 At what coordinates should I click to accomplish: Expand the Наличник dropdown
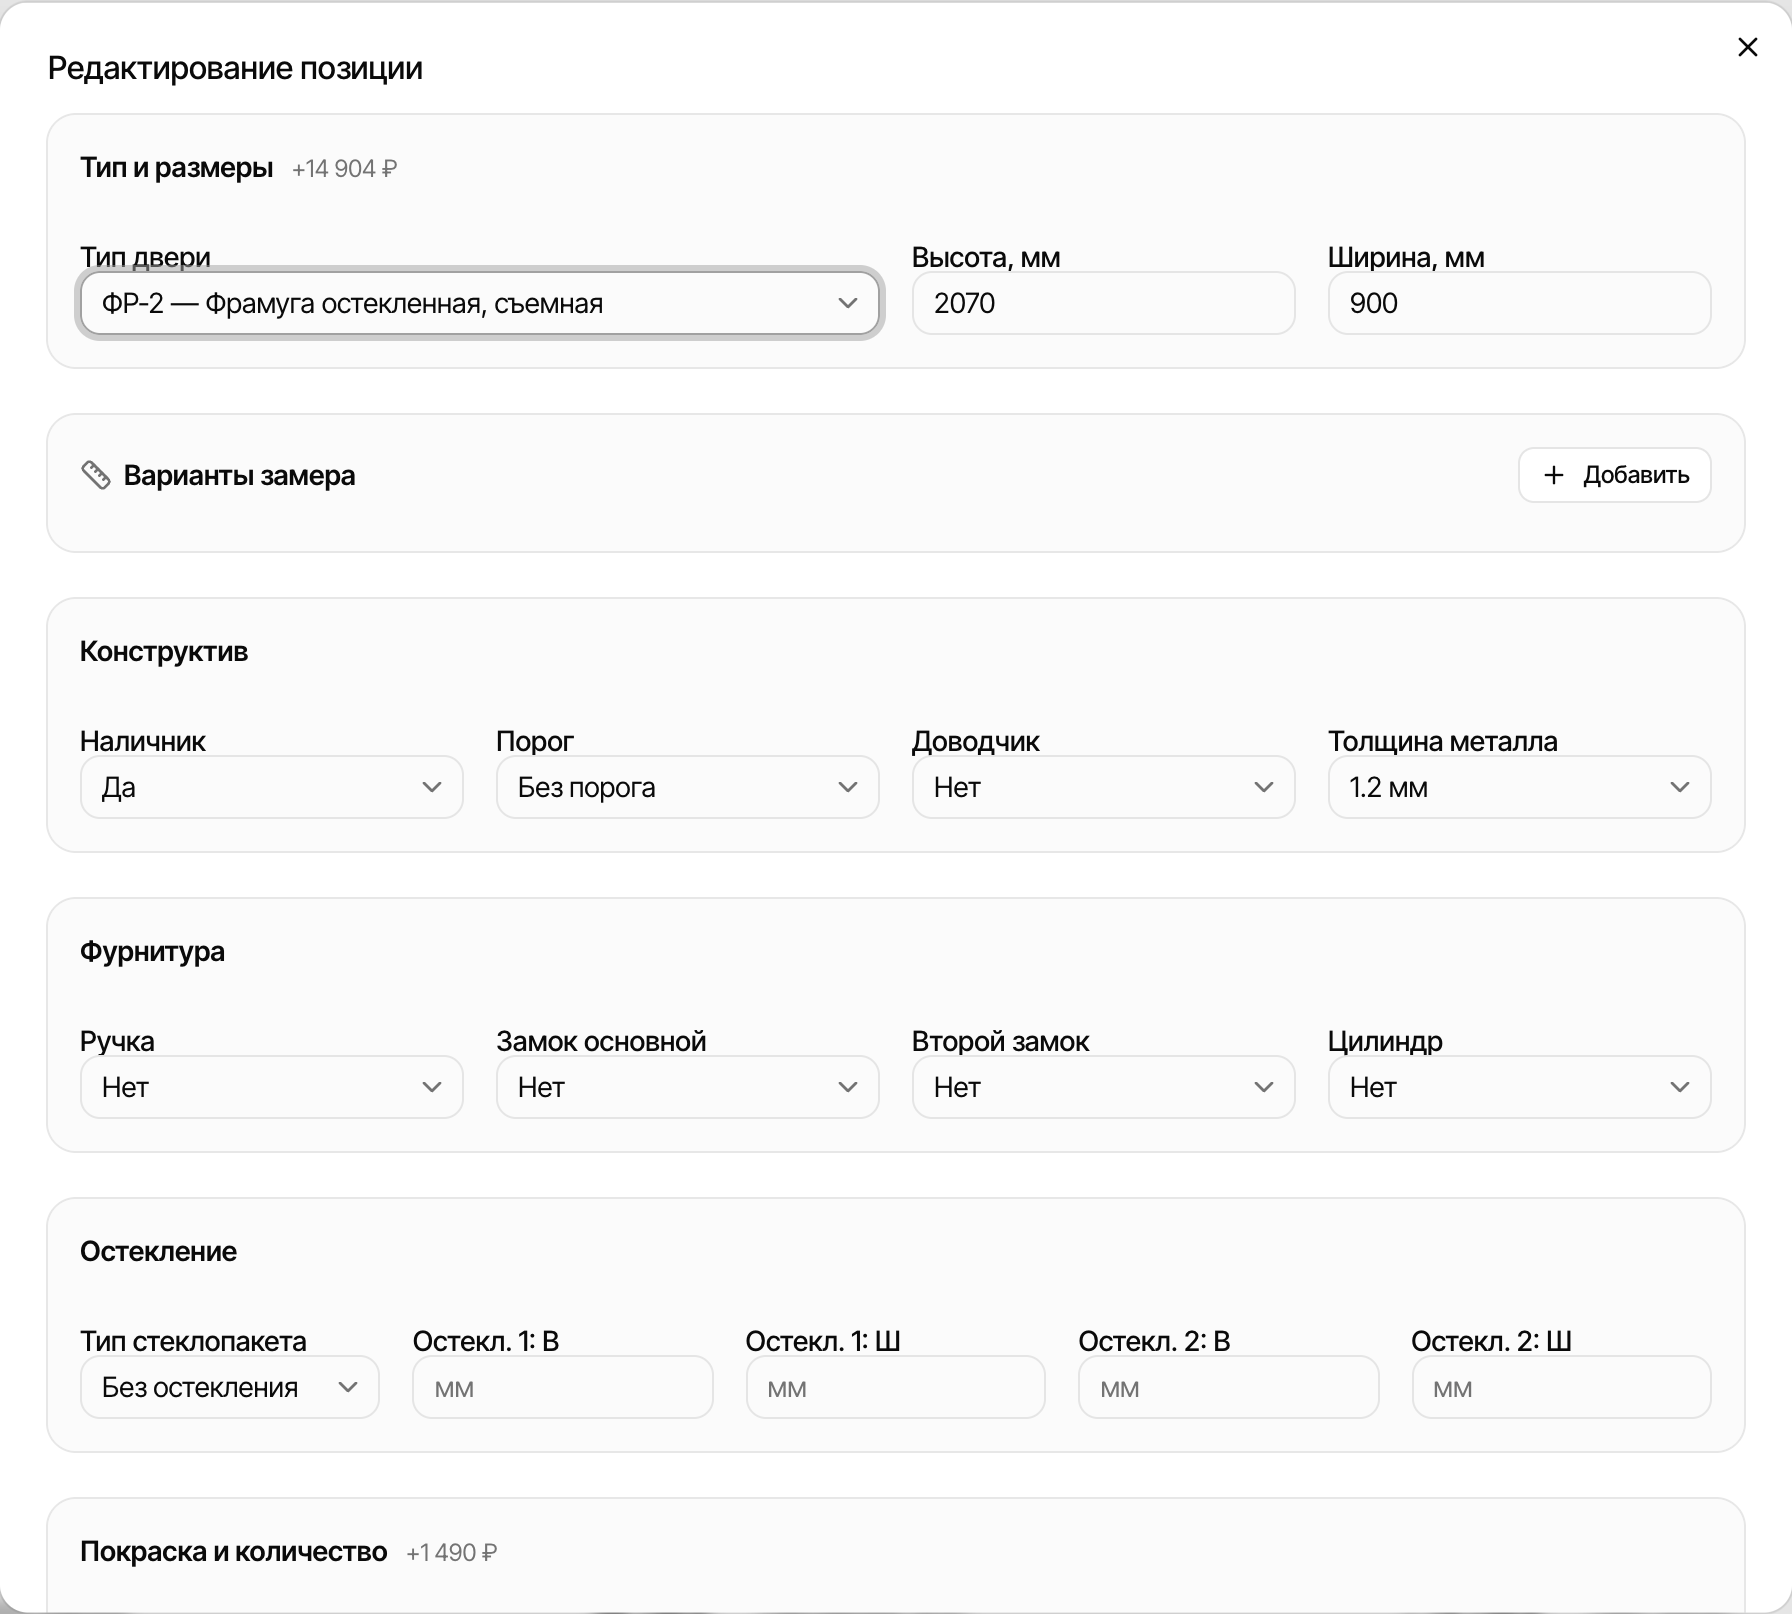click(x=272, y=787)
